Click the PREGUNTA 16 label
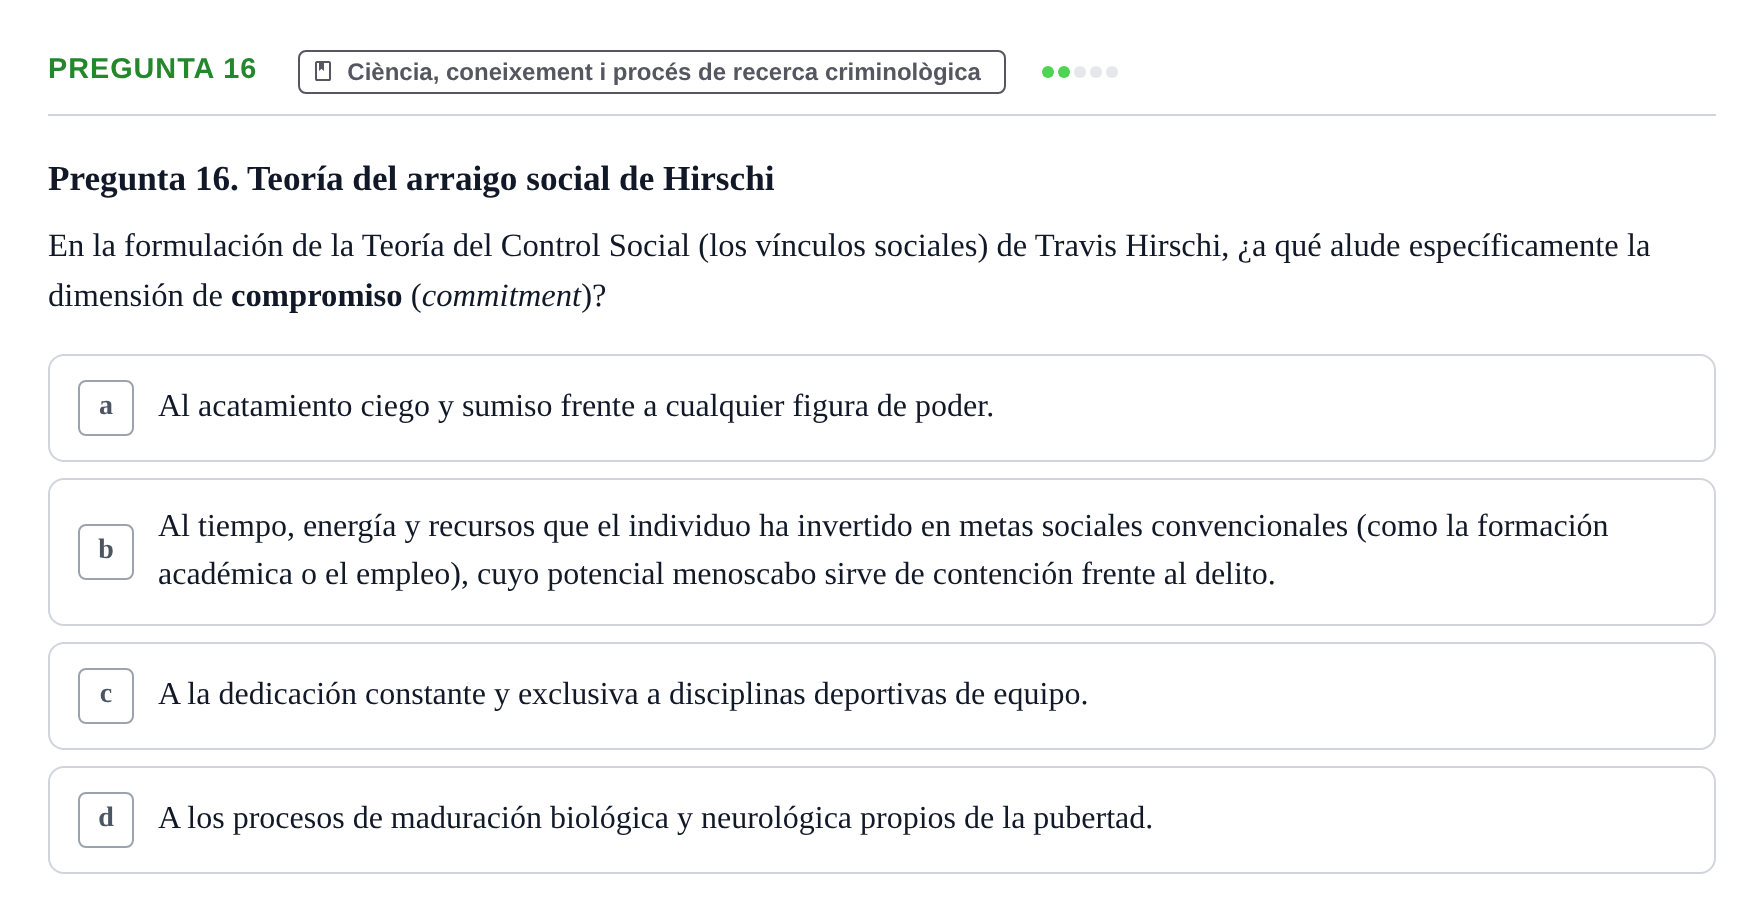Image resolution: width=1764 pixels, height=922 pixels. [152, 69]
